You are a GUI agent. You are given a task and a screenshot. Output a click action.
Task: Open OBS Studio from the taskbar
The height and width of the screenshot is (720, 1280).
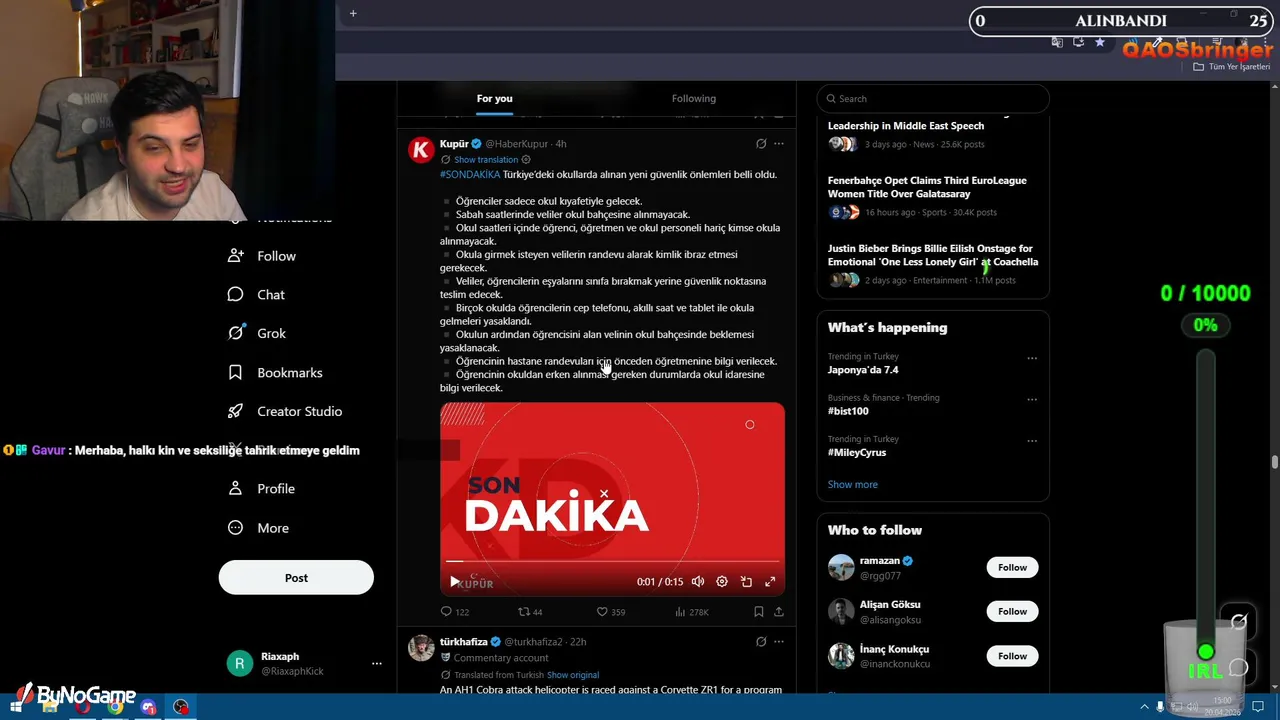click(x=181, y=707)
